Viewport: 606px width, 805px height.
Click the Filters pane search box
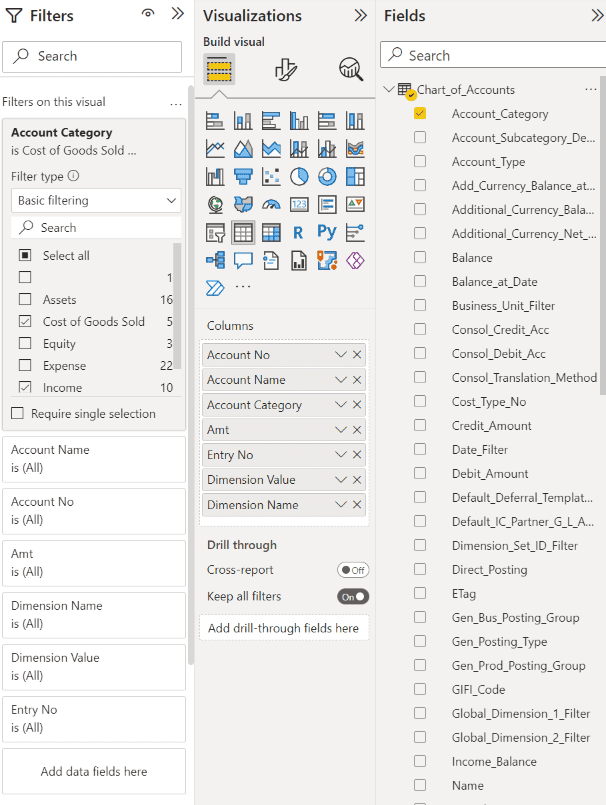pyautogui.click(x=92, y=56)
